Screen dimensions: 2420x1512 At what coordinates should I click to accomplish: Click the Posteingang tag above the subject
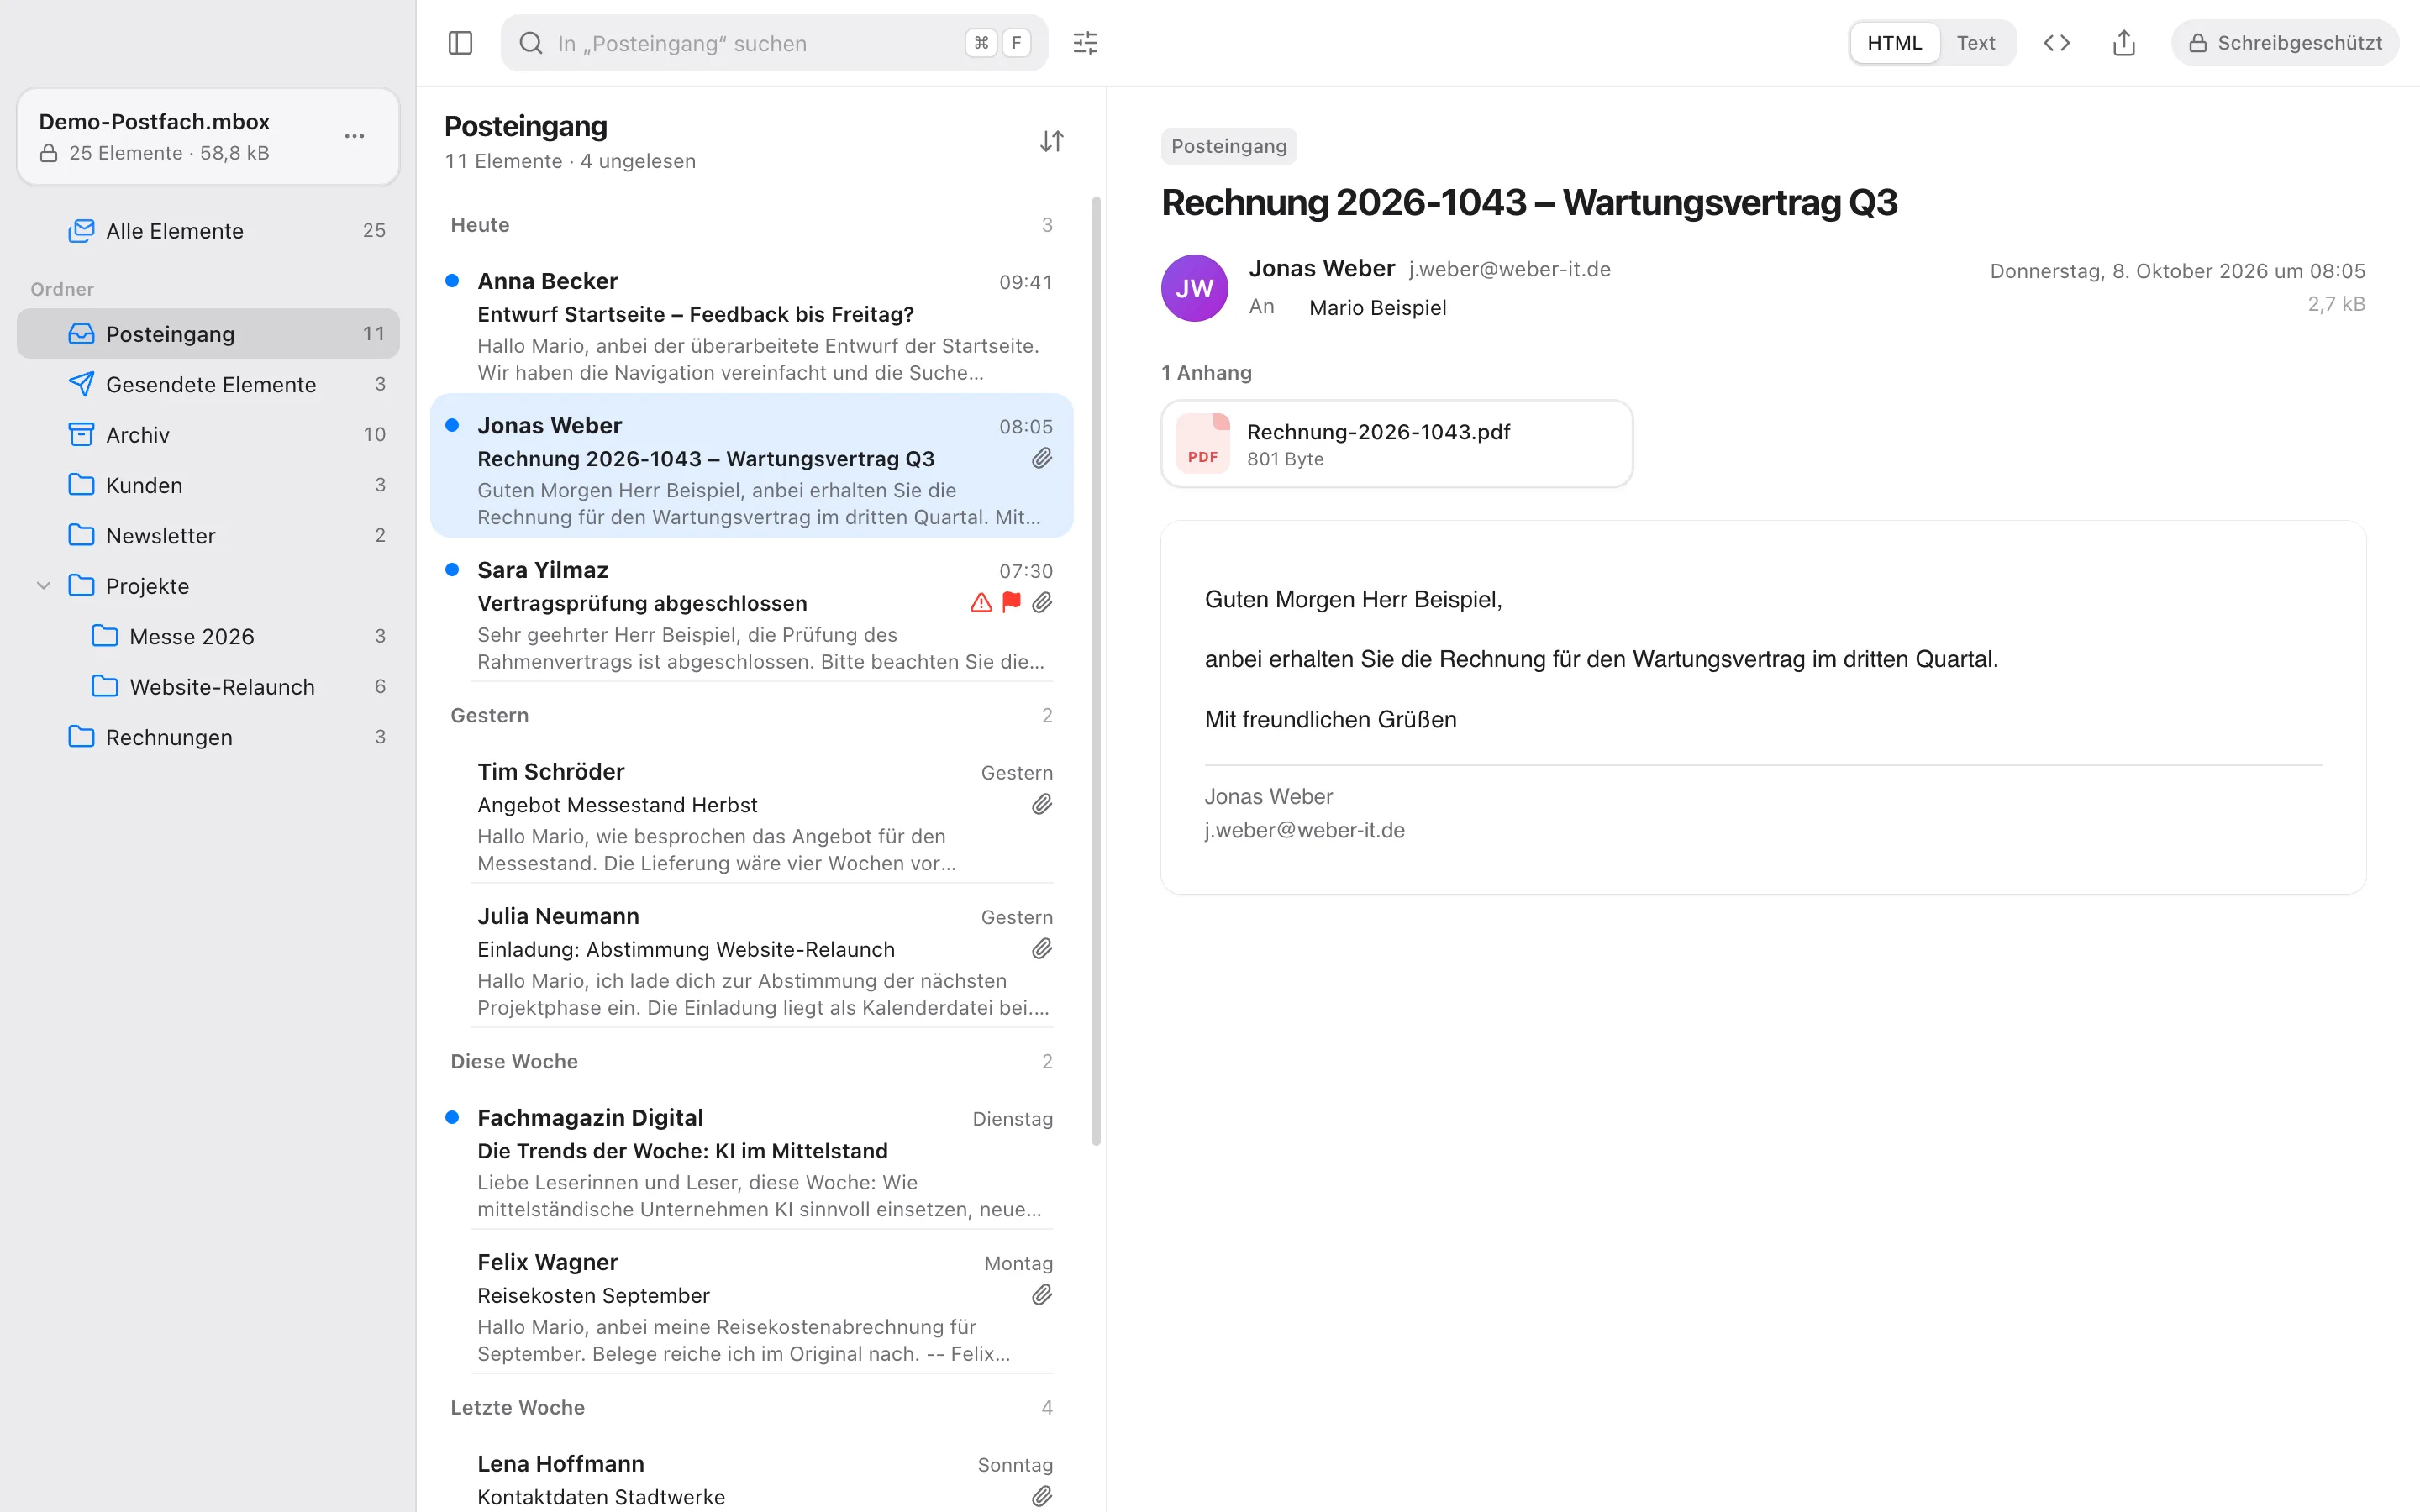point(1229,146)
